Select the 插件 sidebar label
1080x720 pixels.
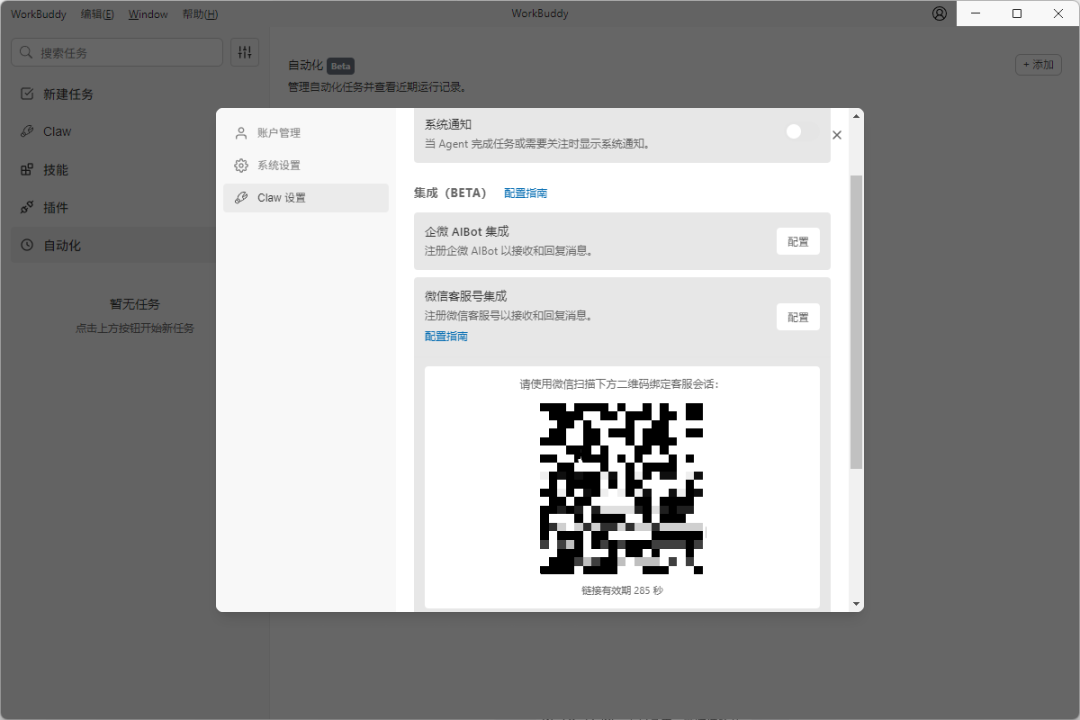tap(56, 208)
